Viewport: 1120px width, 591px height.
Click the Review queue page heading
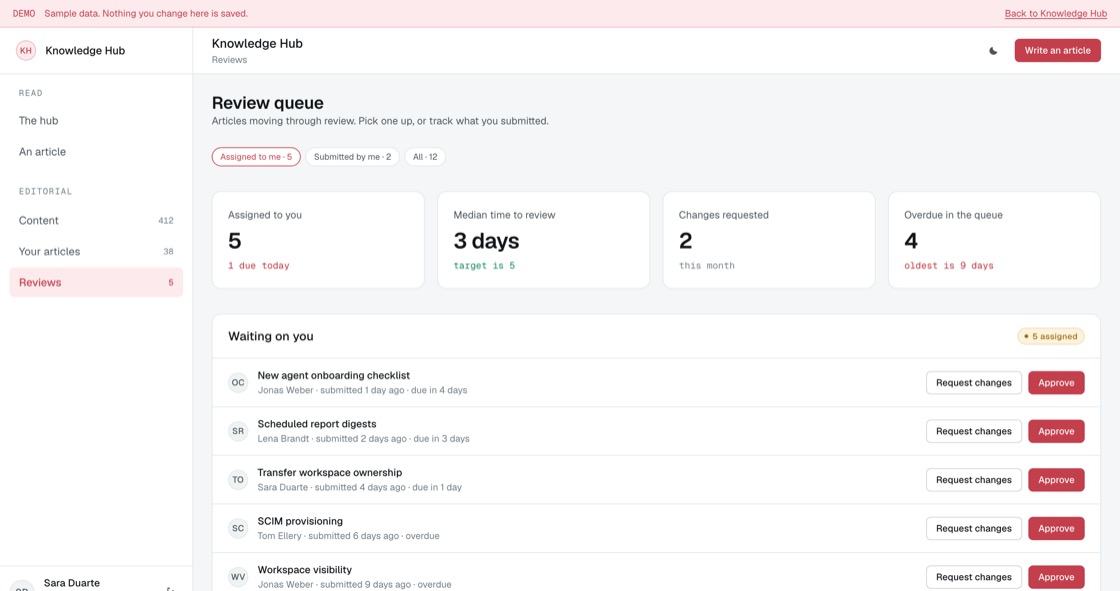pos(268,103)
